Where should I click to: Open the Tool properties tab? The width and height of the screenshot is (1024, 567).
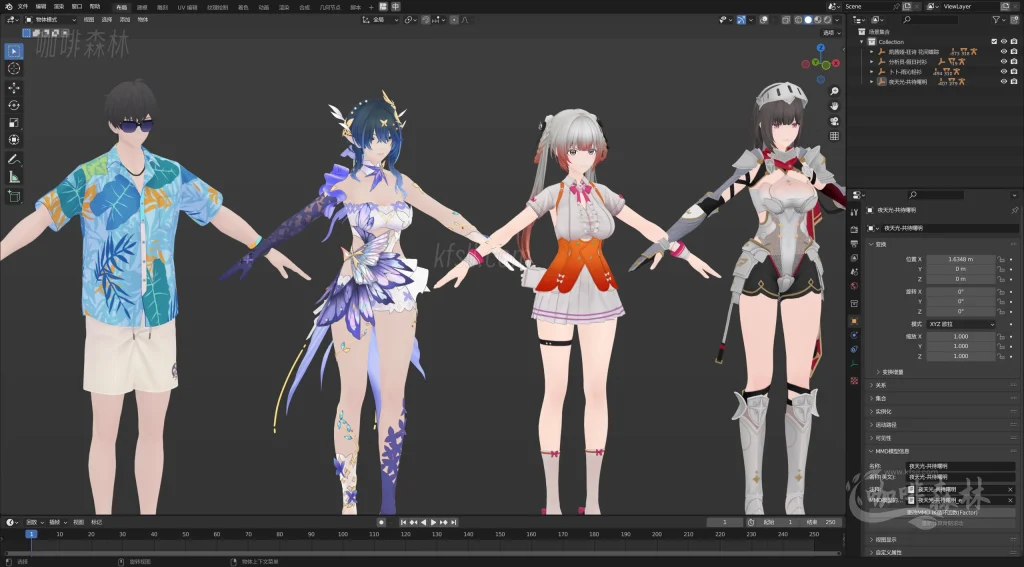(x=854, y=212)
